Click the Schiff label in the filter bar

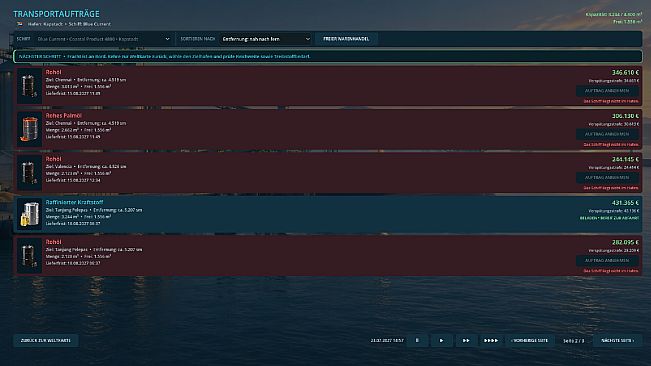click(24, 39)
